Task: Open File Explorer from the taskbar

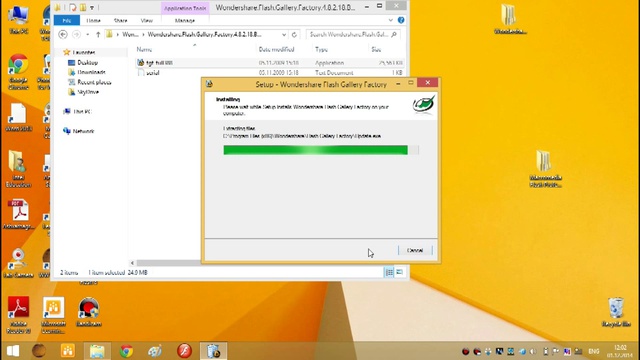Action: tap(97, 351)
